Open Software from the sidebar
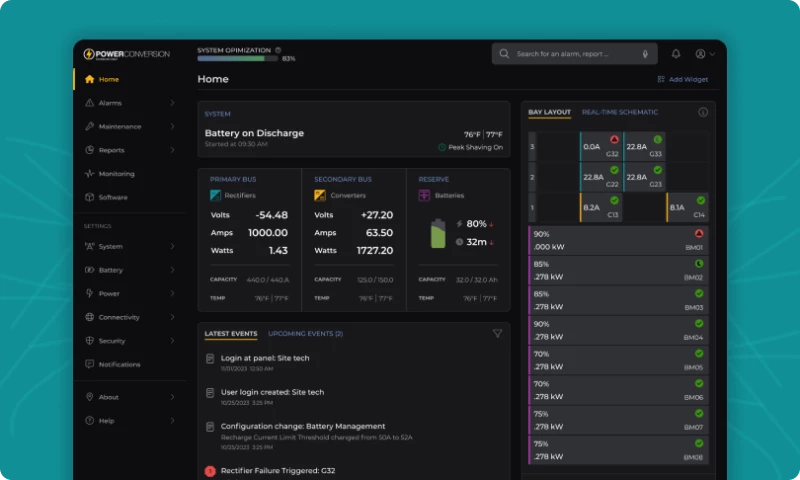Screen dimensions: 800x480 click(x=113, y=197)
